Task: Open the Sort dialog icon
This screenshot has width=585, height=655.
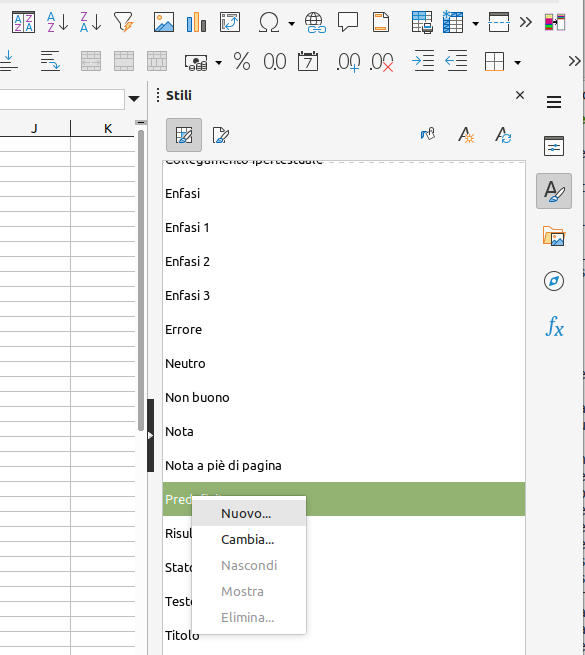Action: pyautogui.click(x=23, y=22)
